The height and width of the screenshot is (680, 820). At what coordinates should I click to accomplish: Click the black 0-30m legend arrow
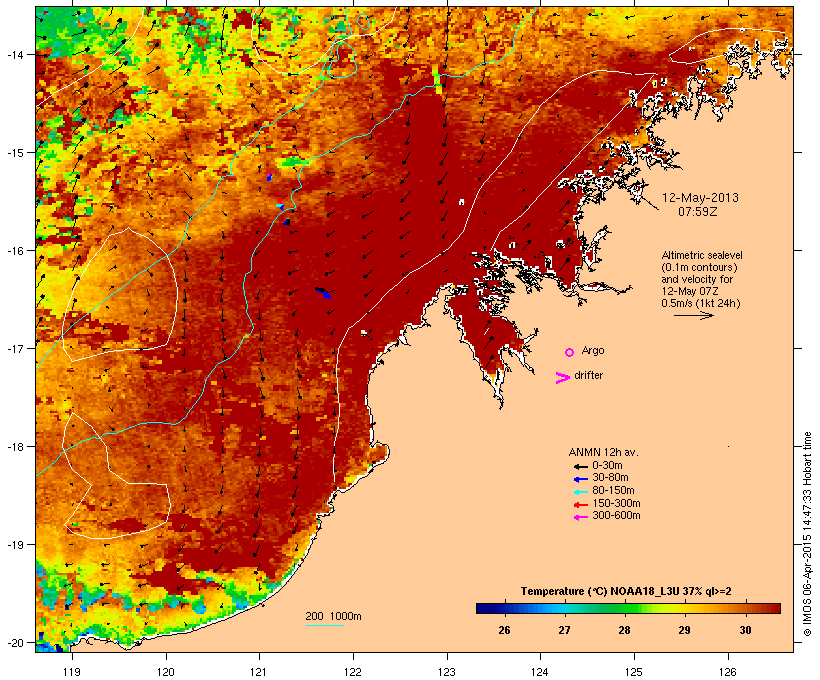tap(581, 466)
